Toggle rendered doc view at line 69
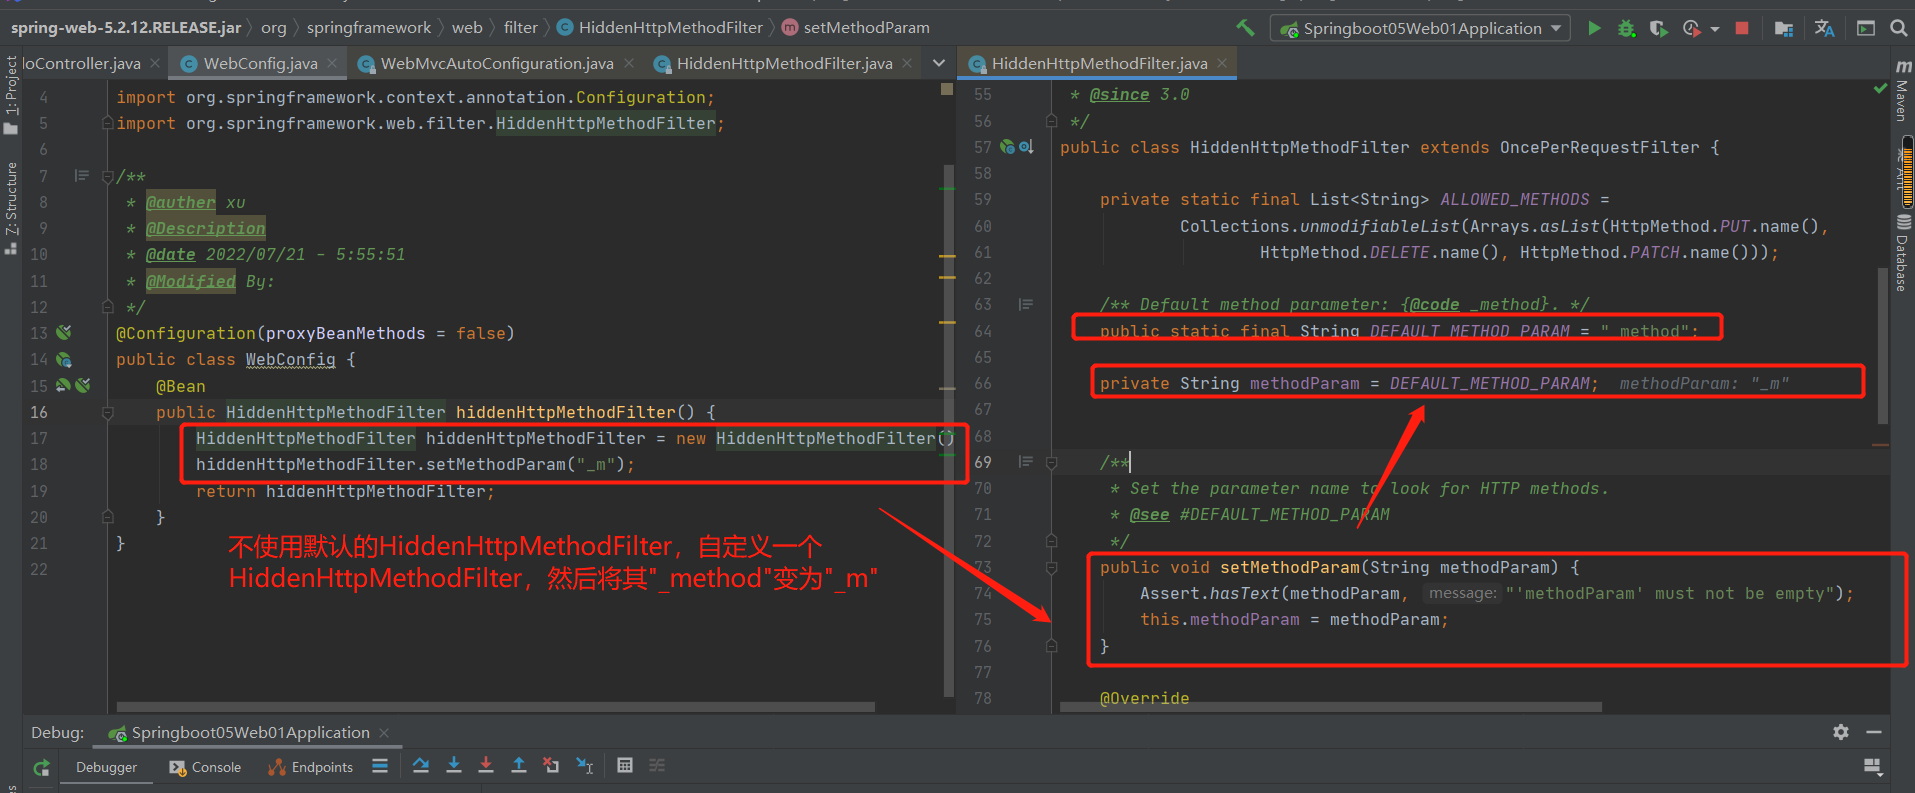 coord(1025,461)
